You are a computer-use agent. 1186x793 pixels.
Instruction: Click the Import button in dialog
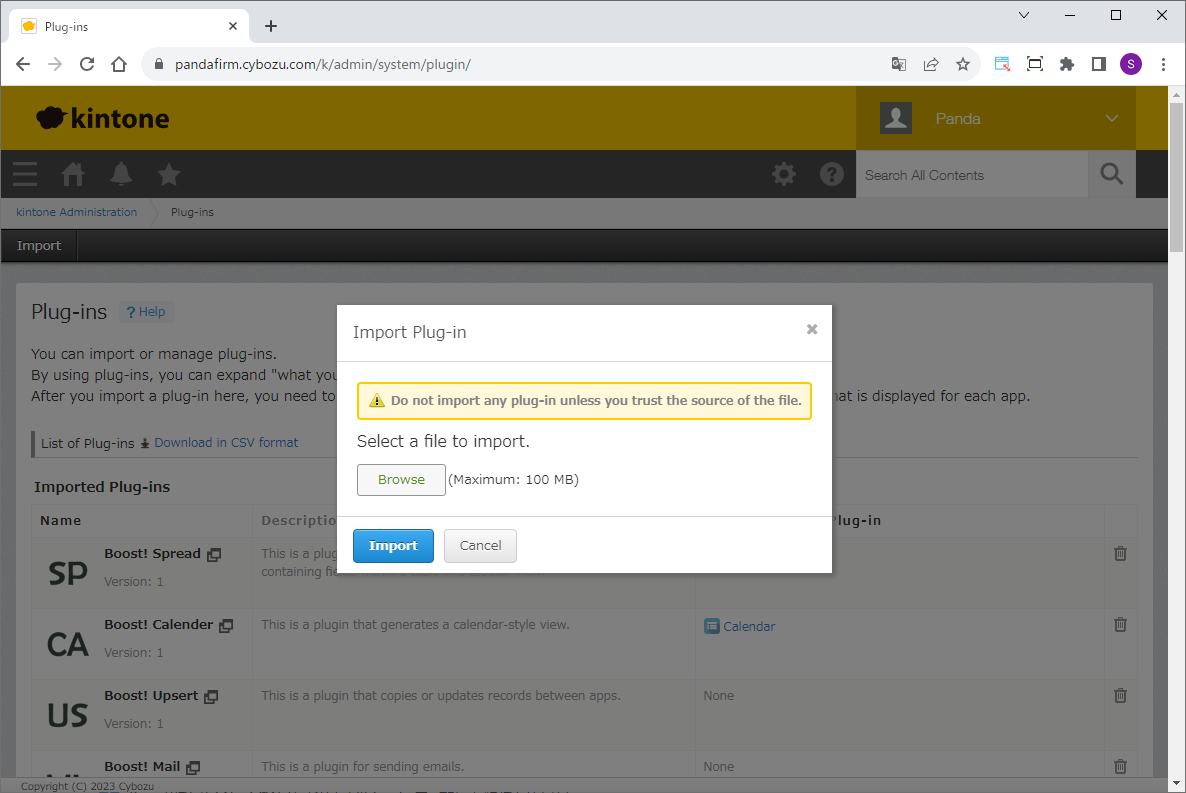(393, 546)
